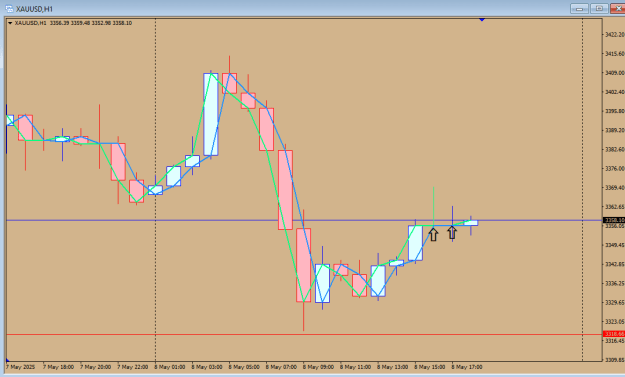Click the 3329.65 price axis label
This screenshot has width=625, height=377.
[x=615, y=302]
